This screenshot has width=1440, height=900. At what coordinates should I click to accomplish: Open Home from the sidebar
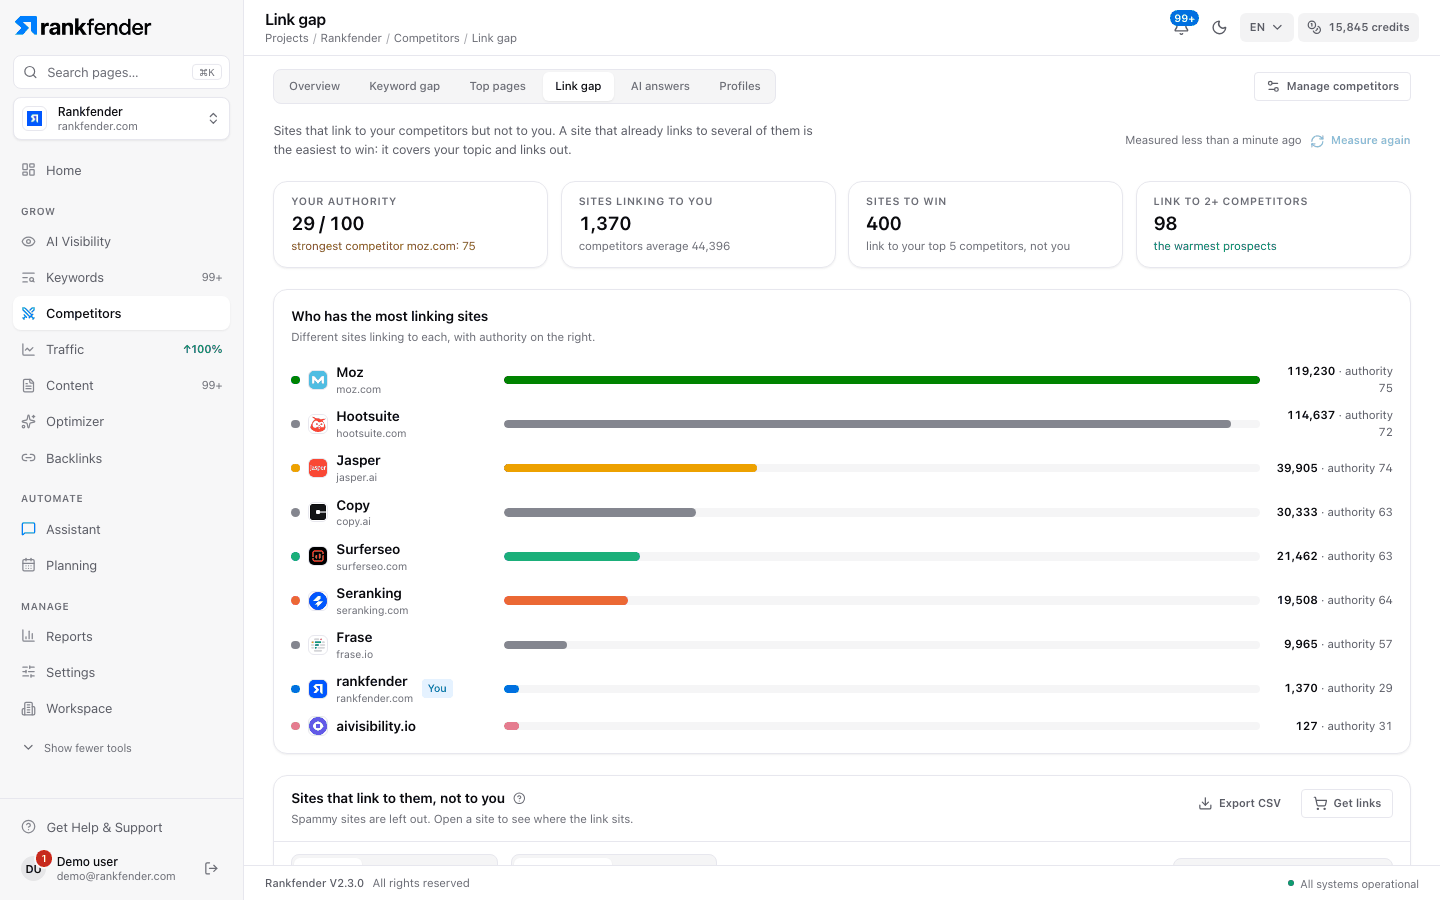(x=121, y=170)
